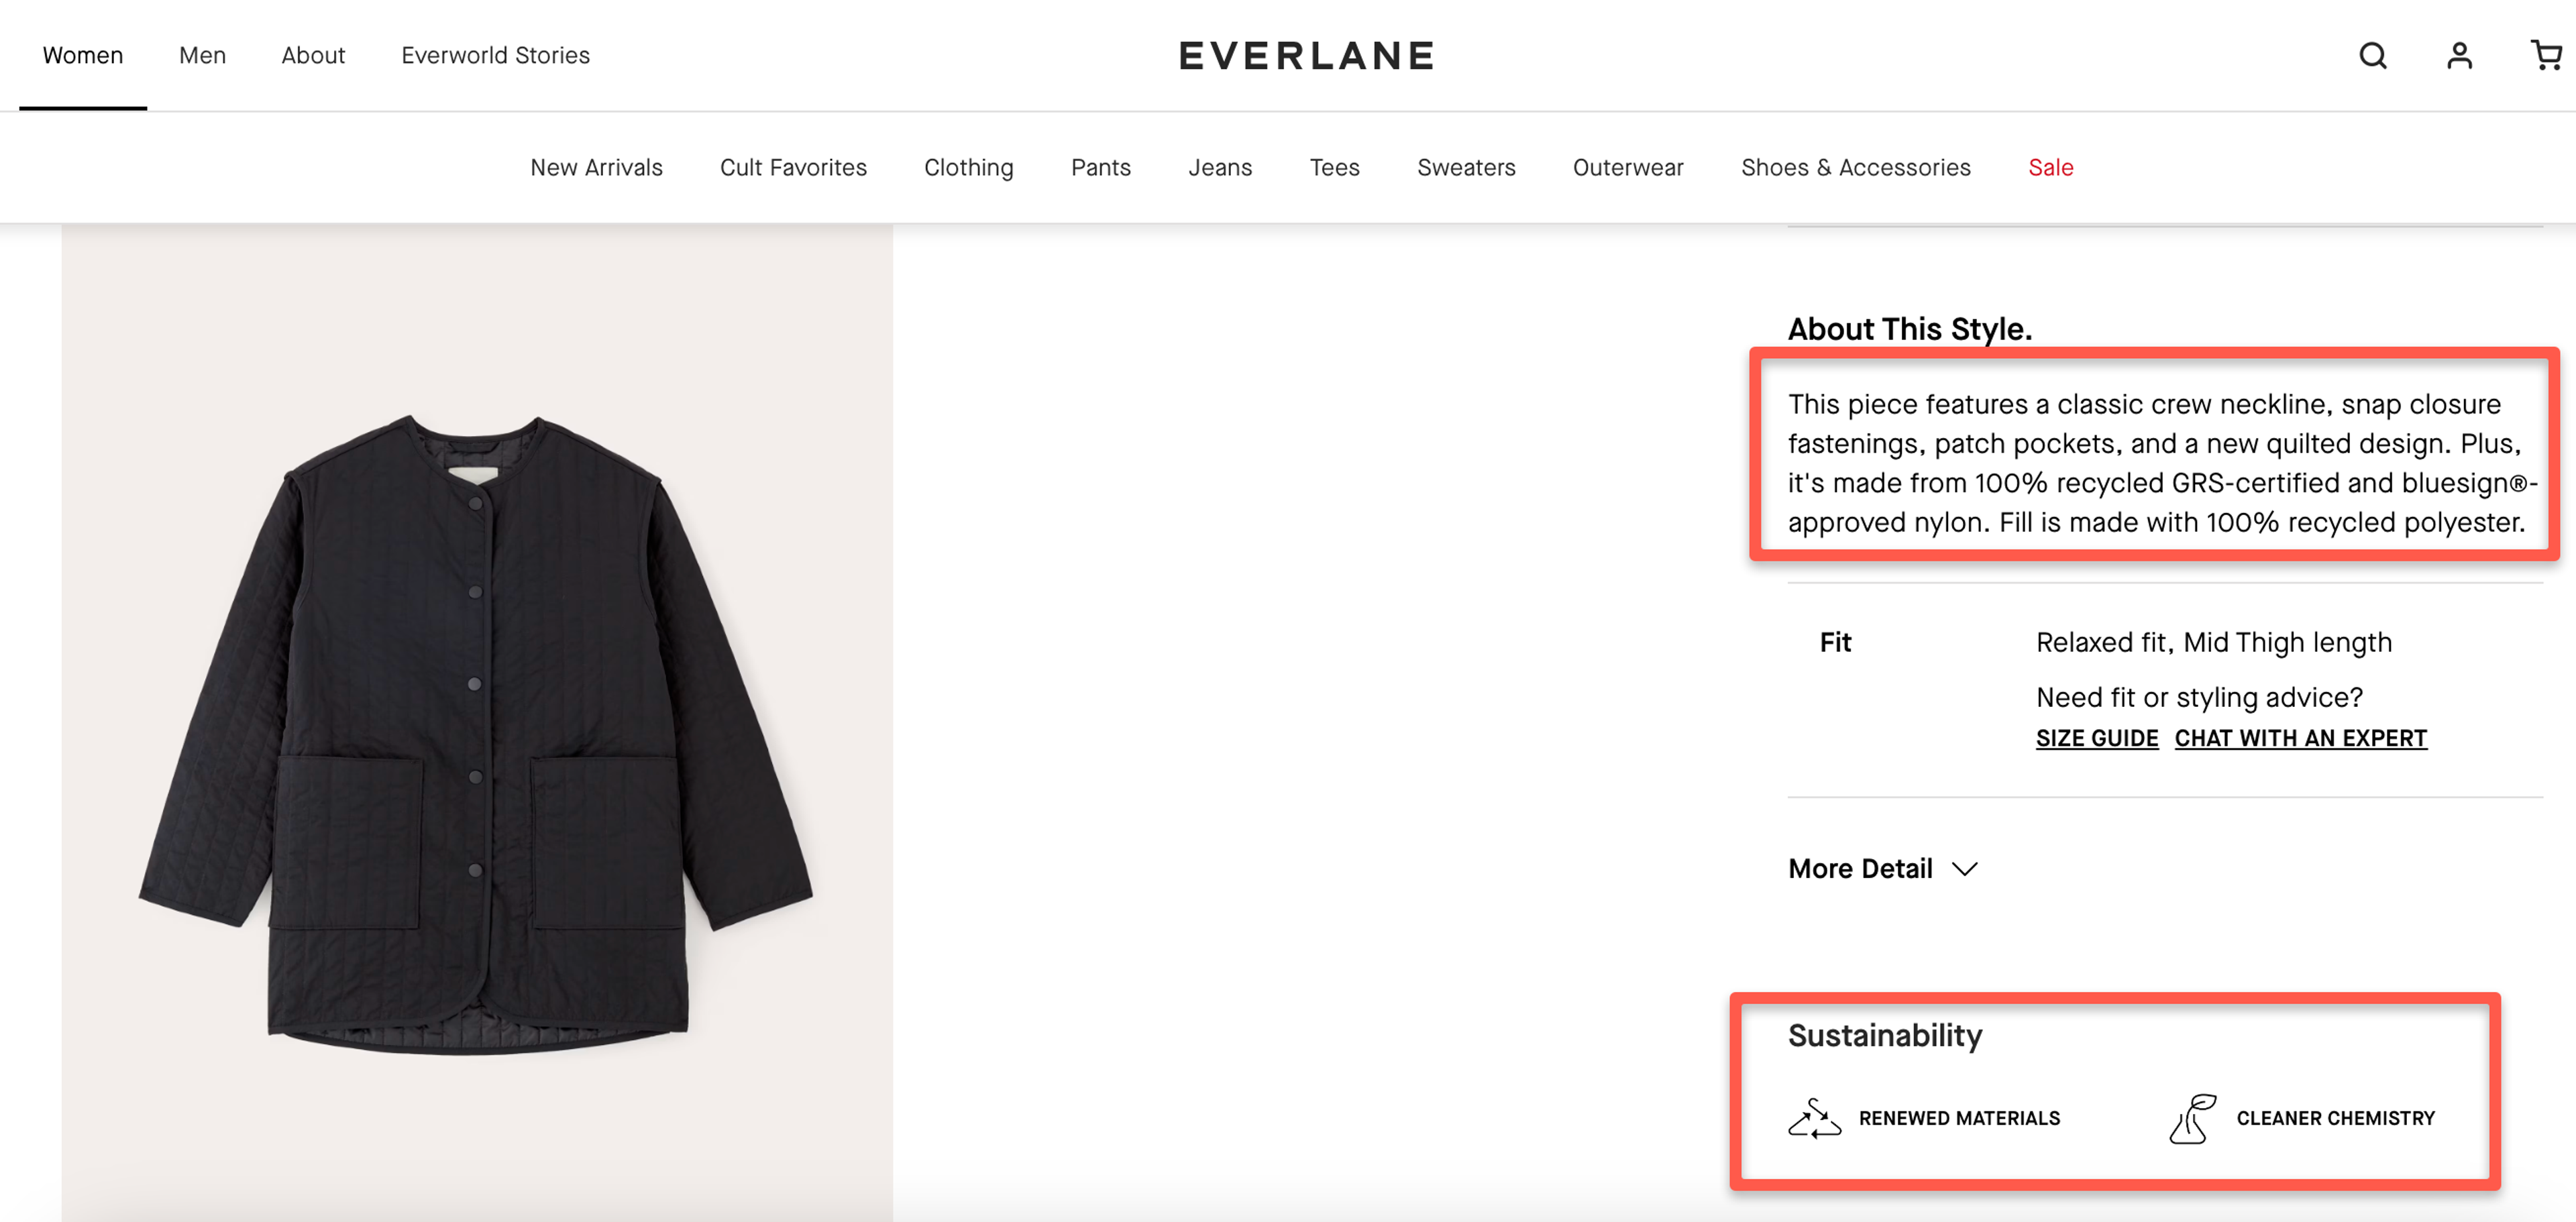Open Everworld Stories
The height and width of the screenshot is (1222, 2576).
(494, 55)
